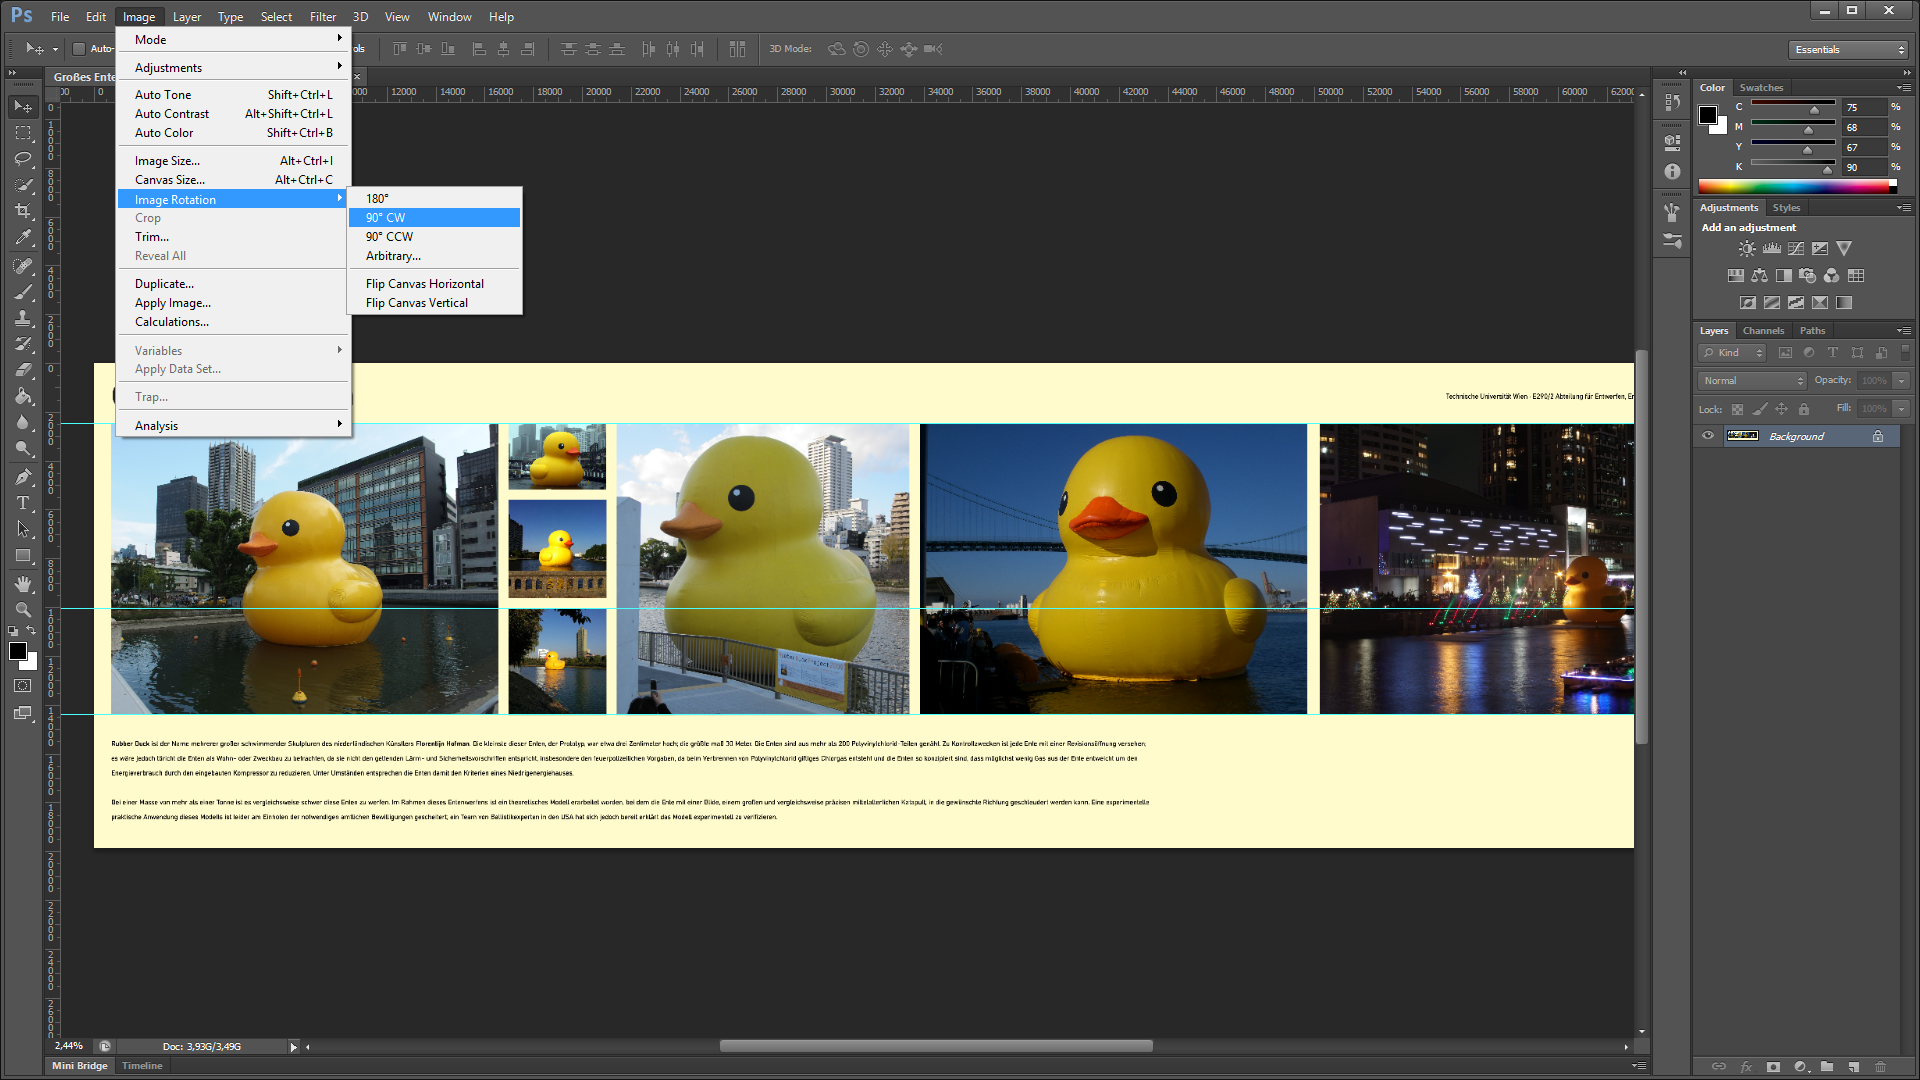The height and width of the screenshot is (1080, 1920).
Task: Switch to the Channels tab
Action: coord(1763,331)
